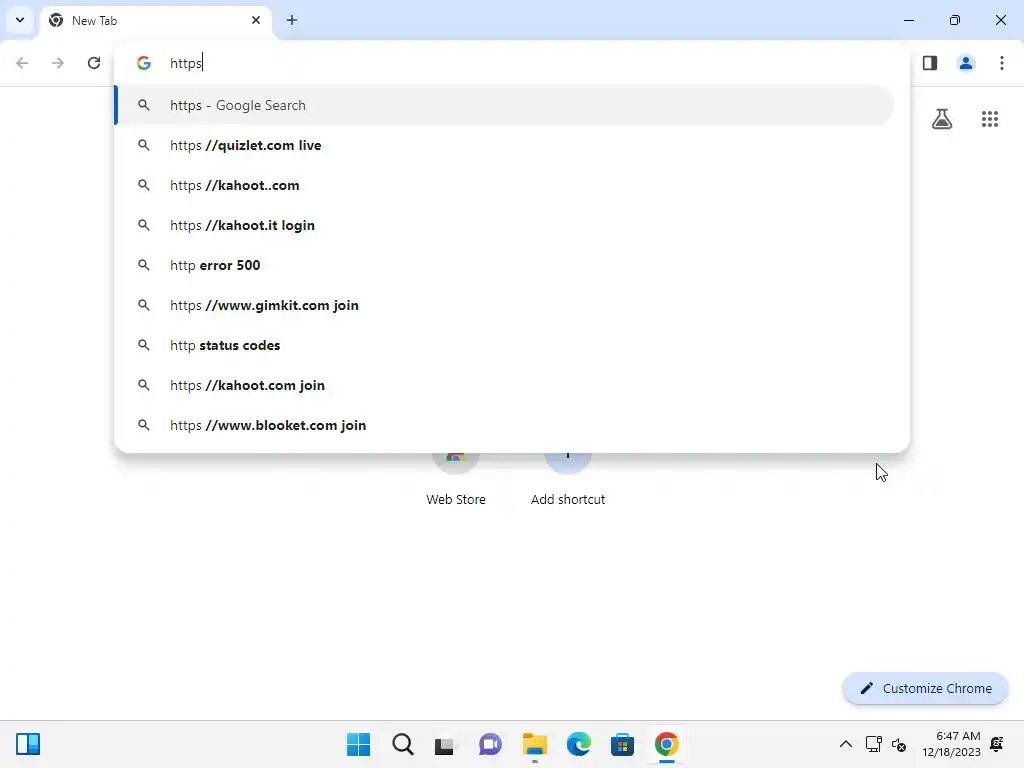This screenshot has height=768, width=1024.
Task: Select 'https //quizlet.com live' suggestion
Action: click(504, 145)
